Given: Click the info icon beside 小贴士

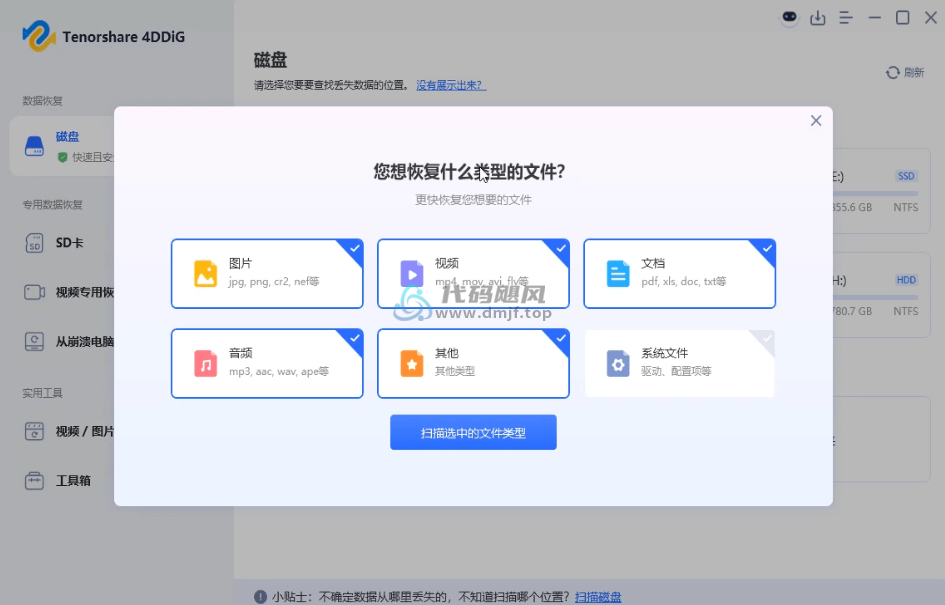Looking at the screenshot, I should pyautogui.click(x=260, y=597).
